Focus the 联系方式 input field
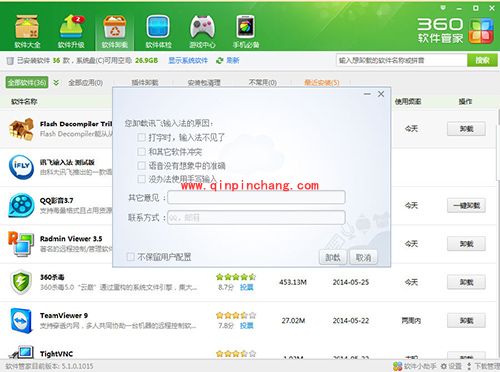Screen dimensions: 500x372 pos(256,217)
